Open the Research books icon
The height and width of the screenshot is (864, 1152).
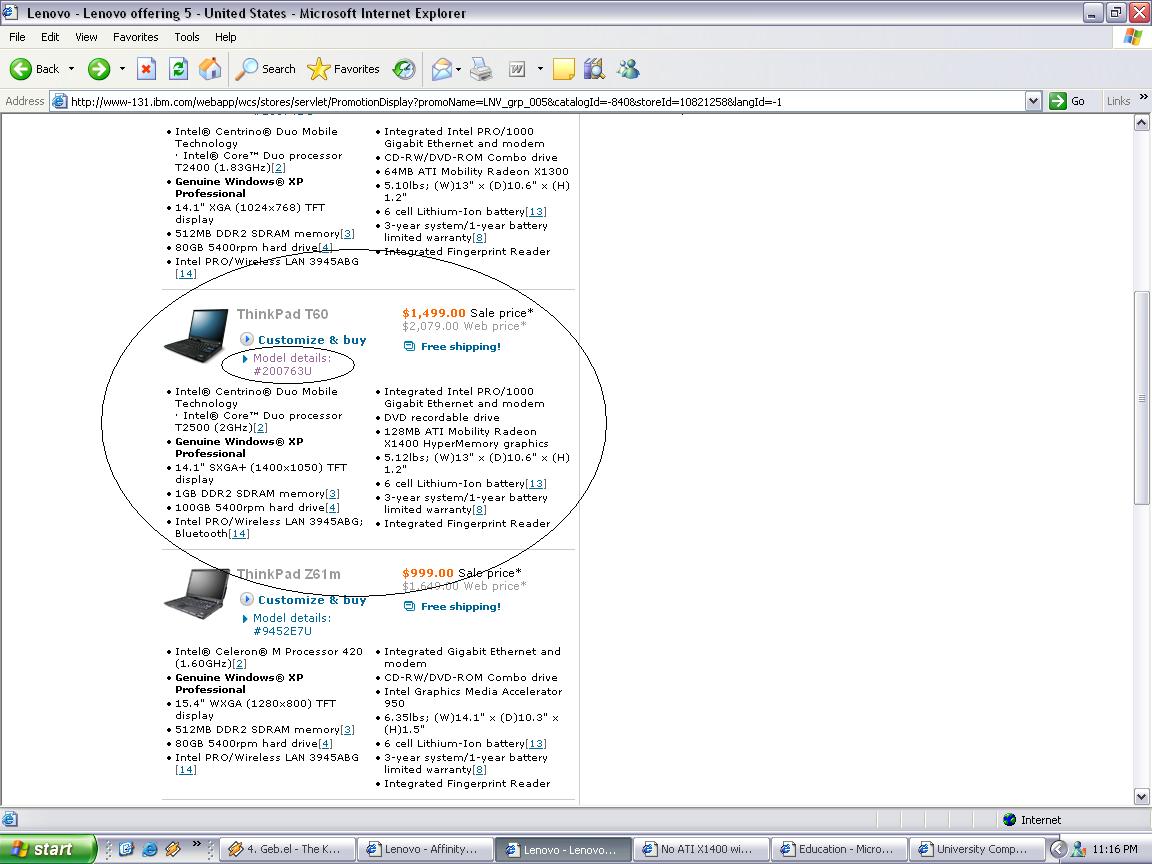[594, 69]
